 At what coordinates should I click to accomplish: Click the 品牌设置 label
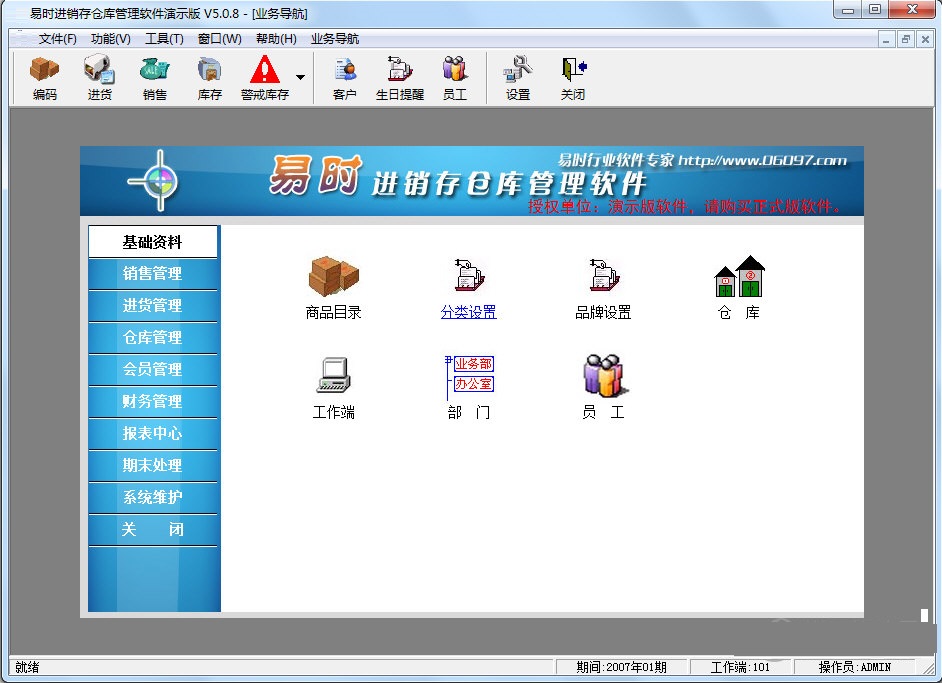click(x=603, y=312)
